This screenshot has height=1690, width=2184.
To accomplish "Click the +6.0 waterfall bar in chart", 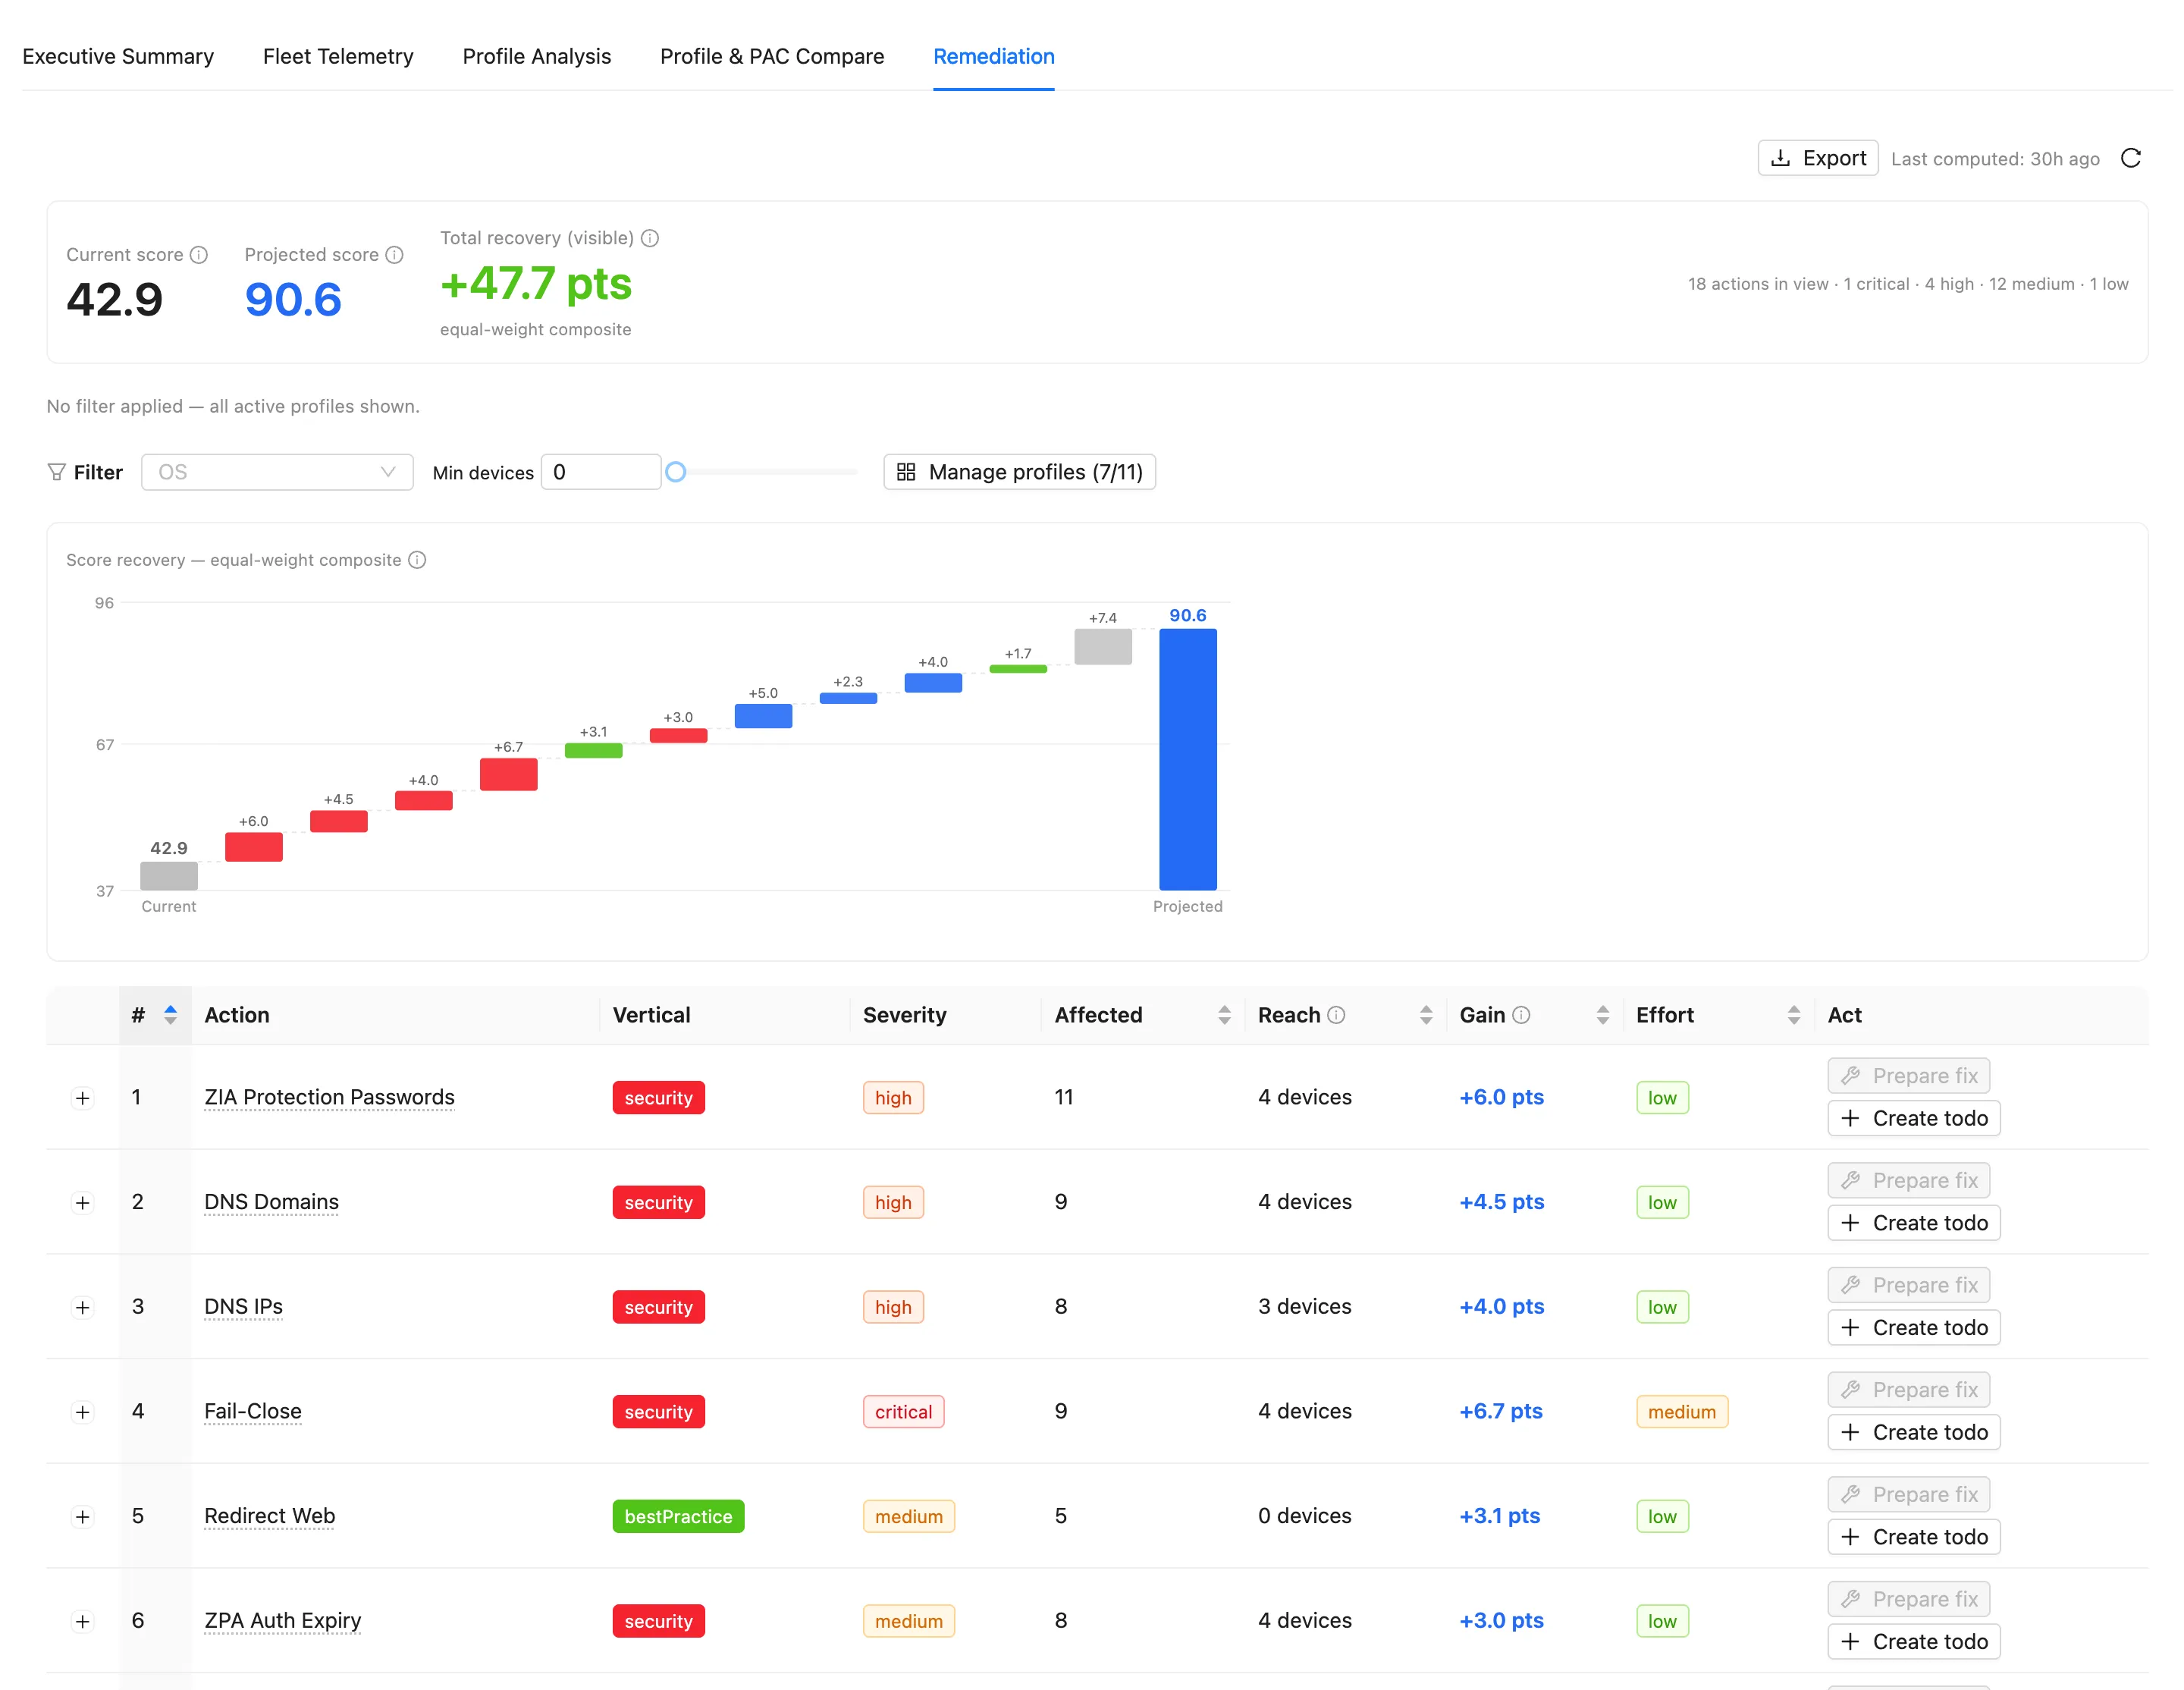I will click(254, 847).
